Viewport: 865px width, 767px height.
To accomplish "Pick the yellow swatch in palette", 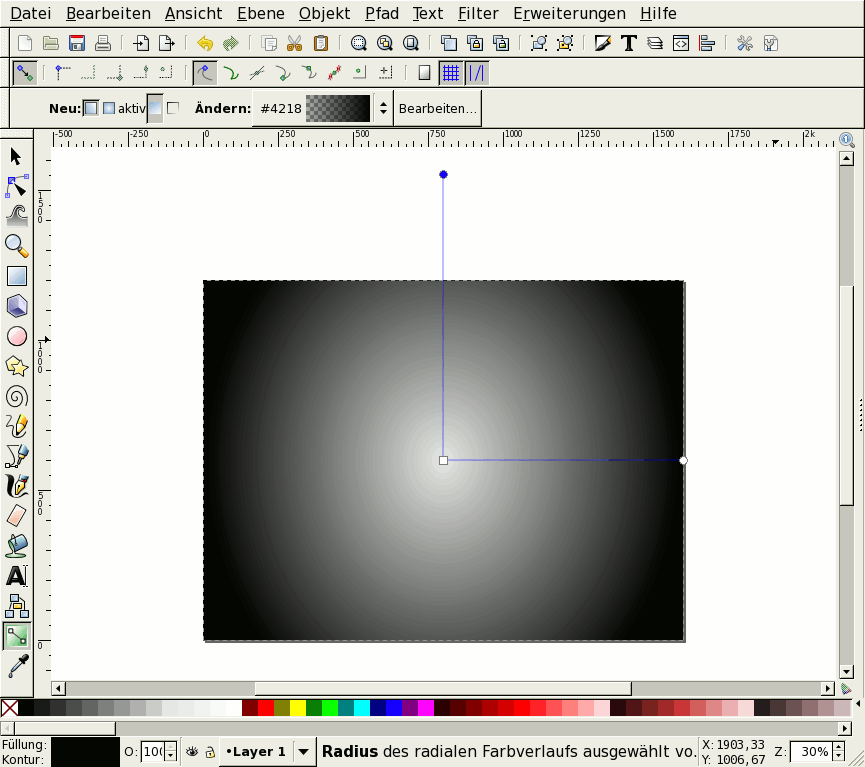I will click(297, 708).
